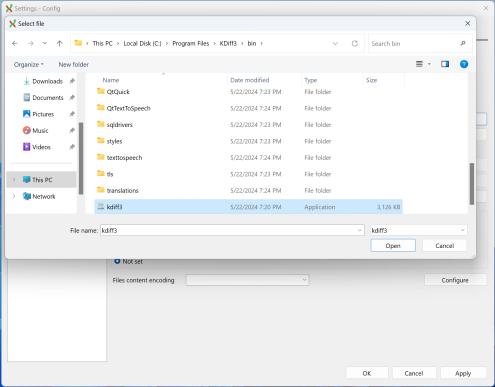This screenshot has height=387, width=495.
Task: Sort by Size column header
Action: (x=371, y=80)
